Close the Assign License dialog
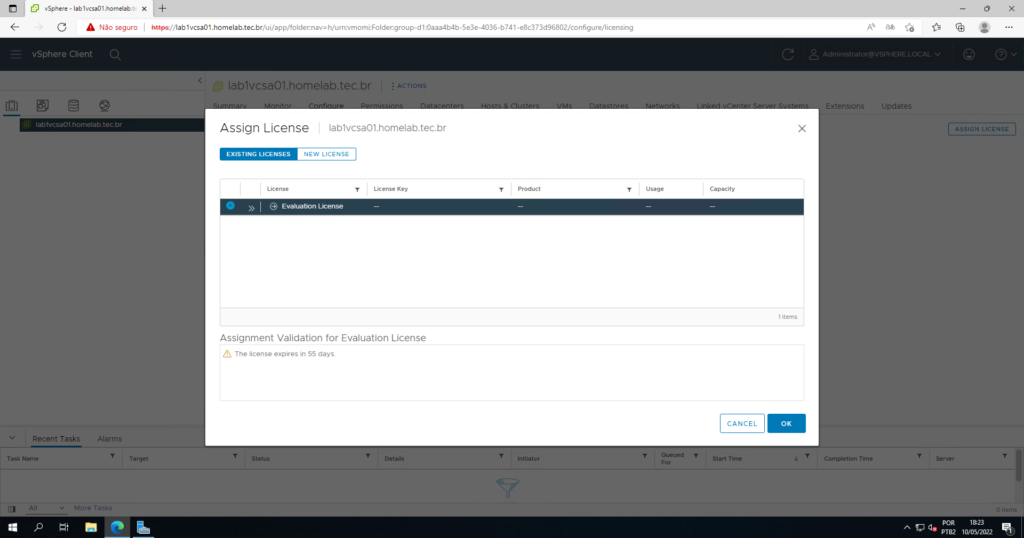Image resolution: width=1024 pixels, height=538 pixels. click(802, 129)
